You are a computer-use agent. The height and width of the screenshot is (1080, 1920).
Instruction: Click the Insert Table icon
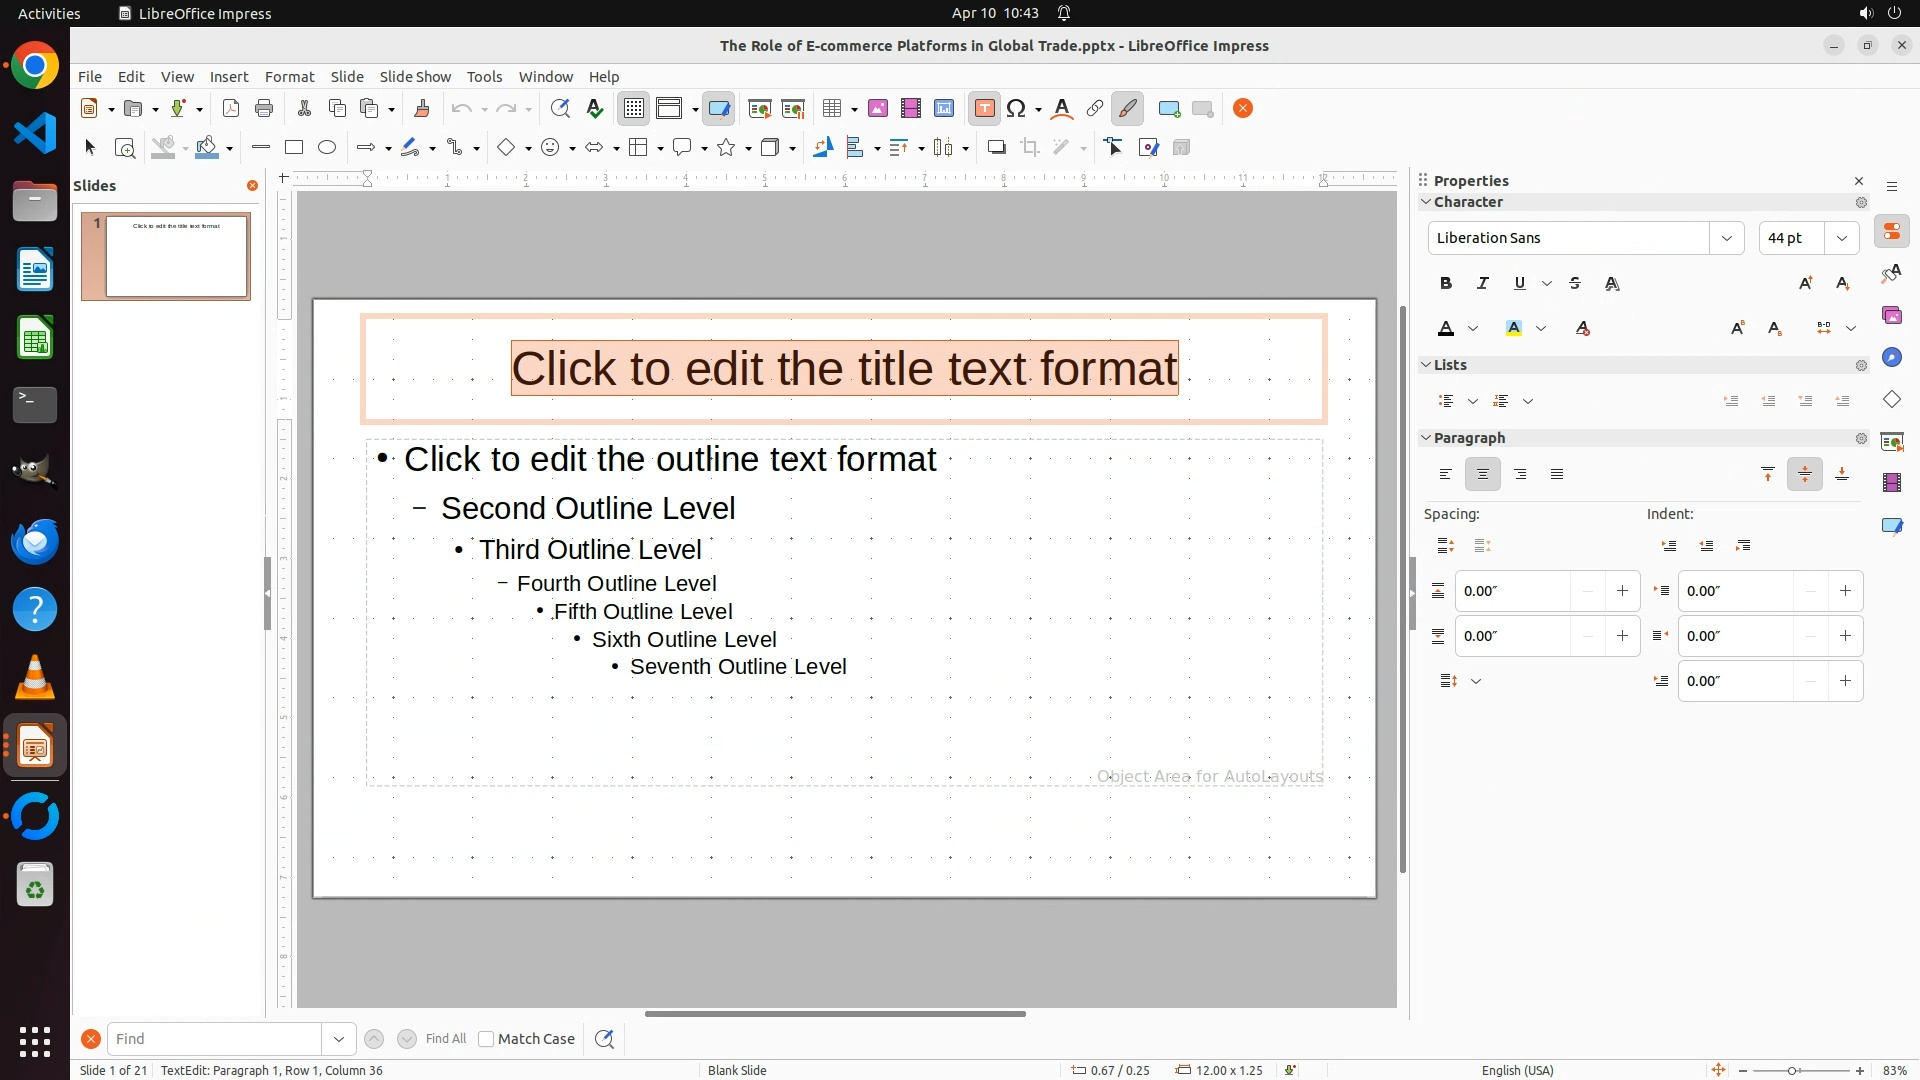(x=831, y=109)
